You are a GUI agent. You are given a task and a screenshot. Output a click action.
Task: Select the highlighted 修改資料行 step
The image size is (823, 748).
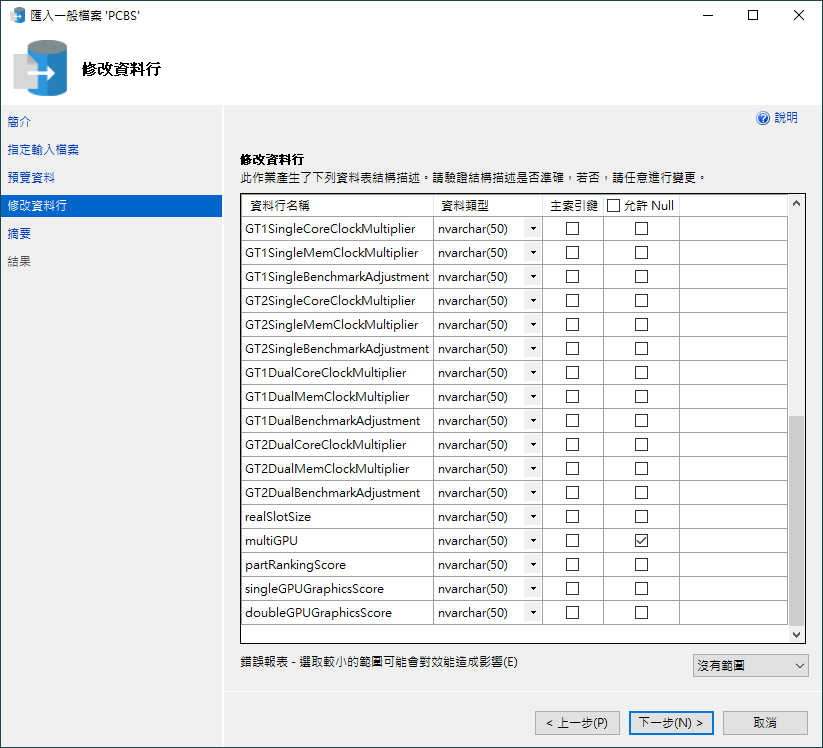(36, 205)
